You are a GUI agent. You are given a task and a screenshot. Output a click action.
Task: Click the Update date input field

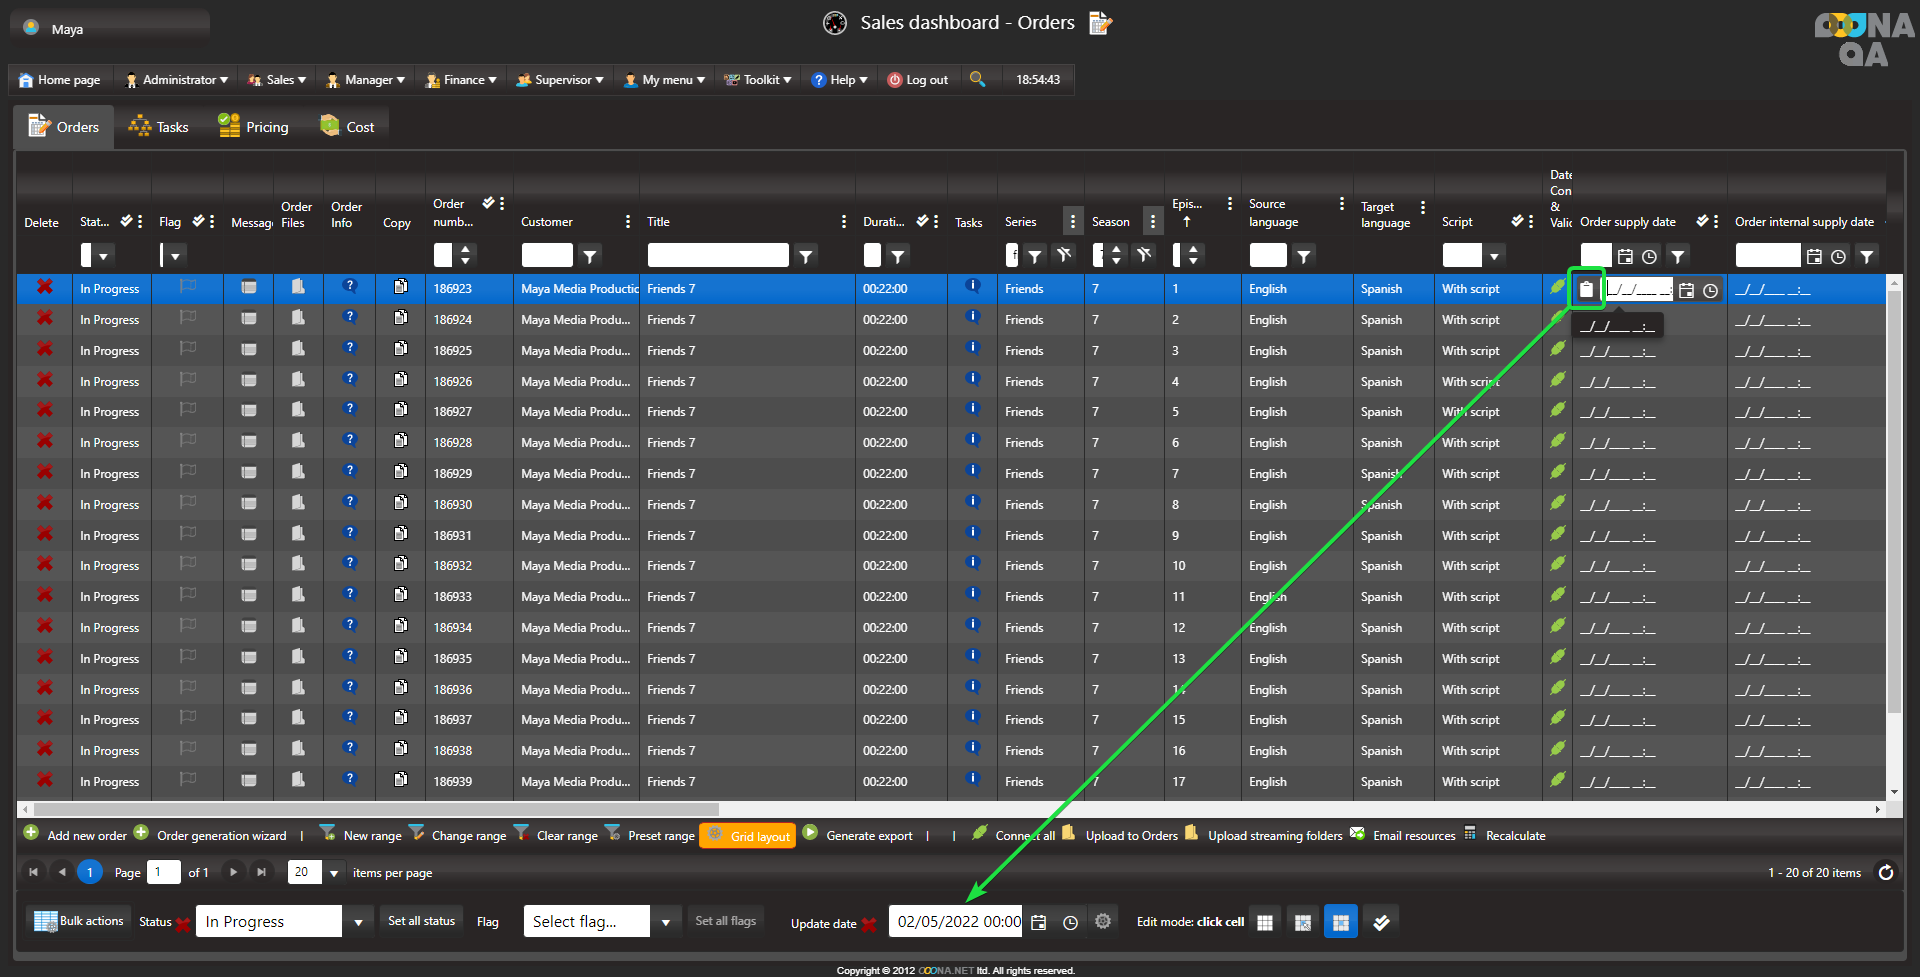point(957,922)
